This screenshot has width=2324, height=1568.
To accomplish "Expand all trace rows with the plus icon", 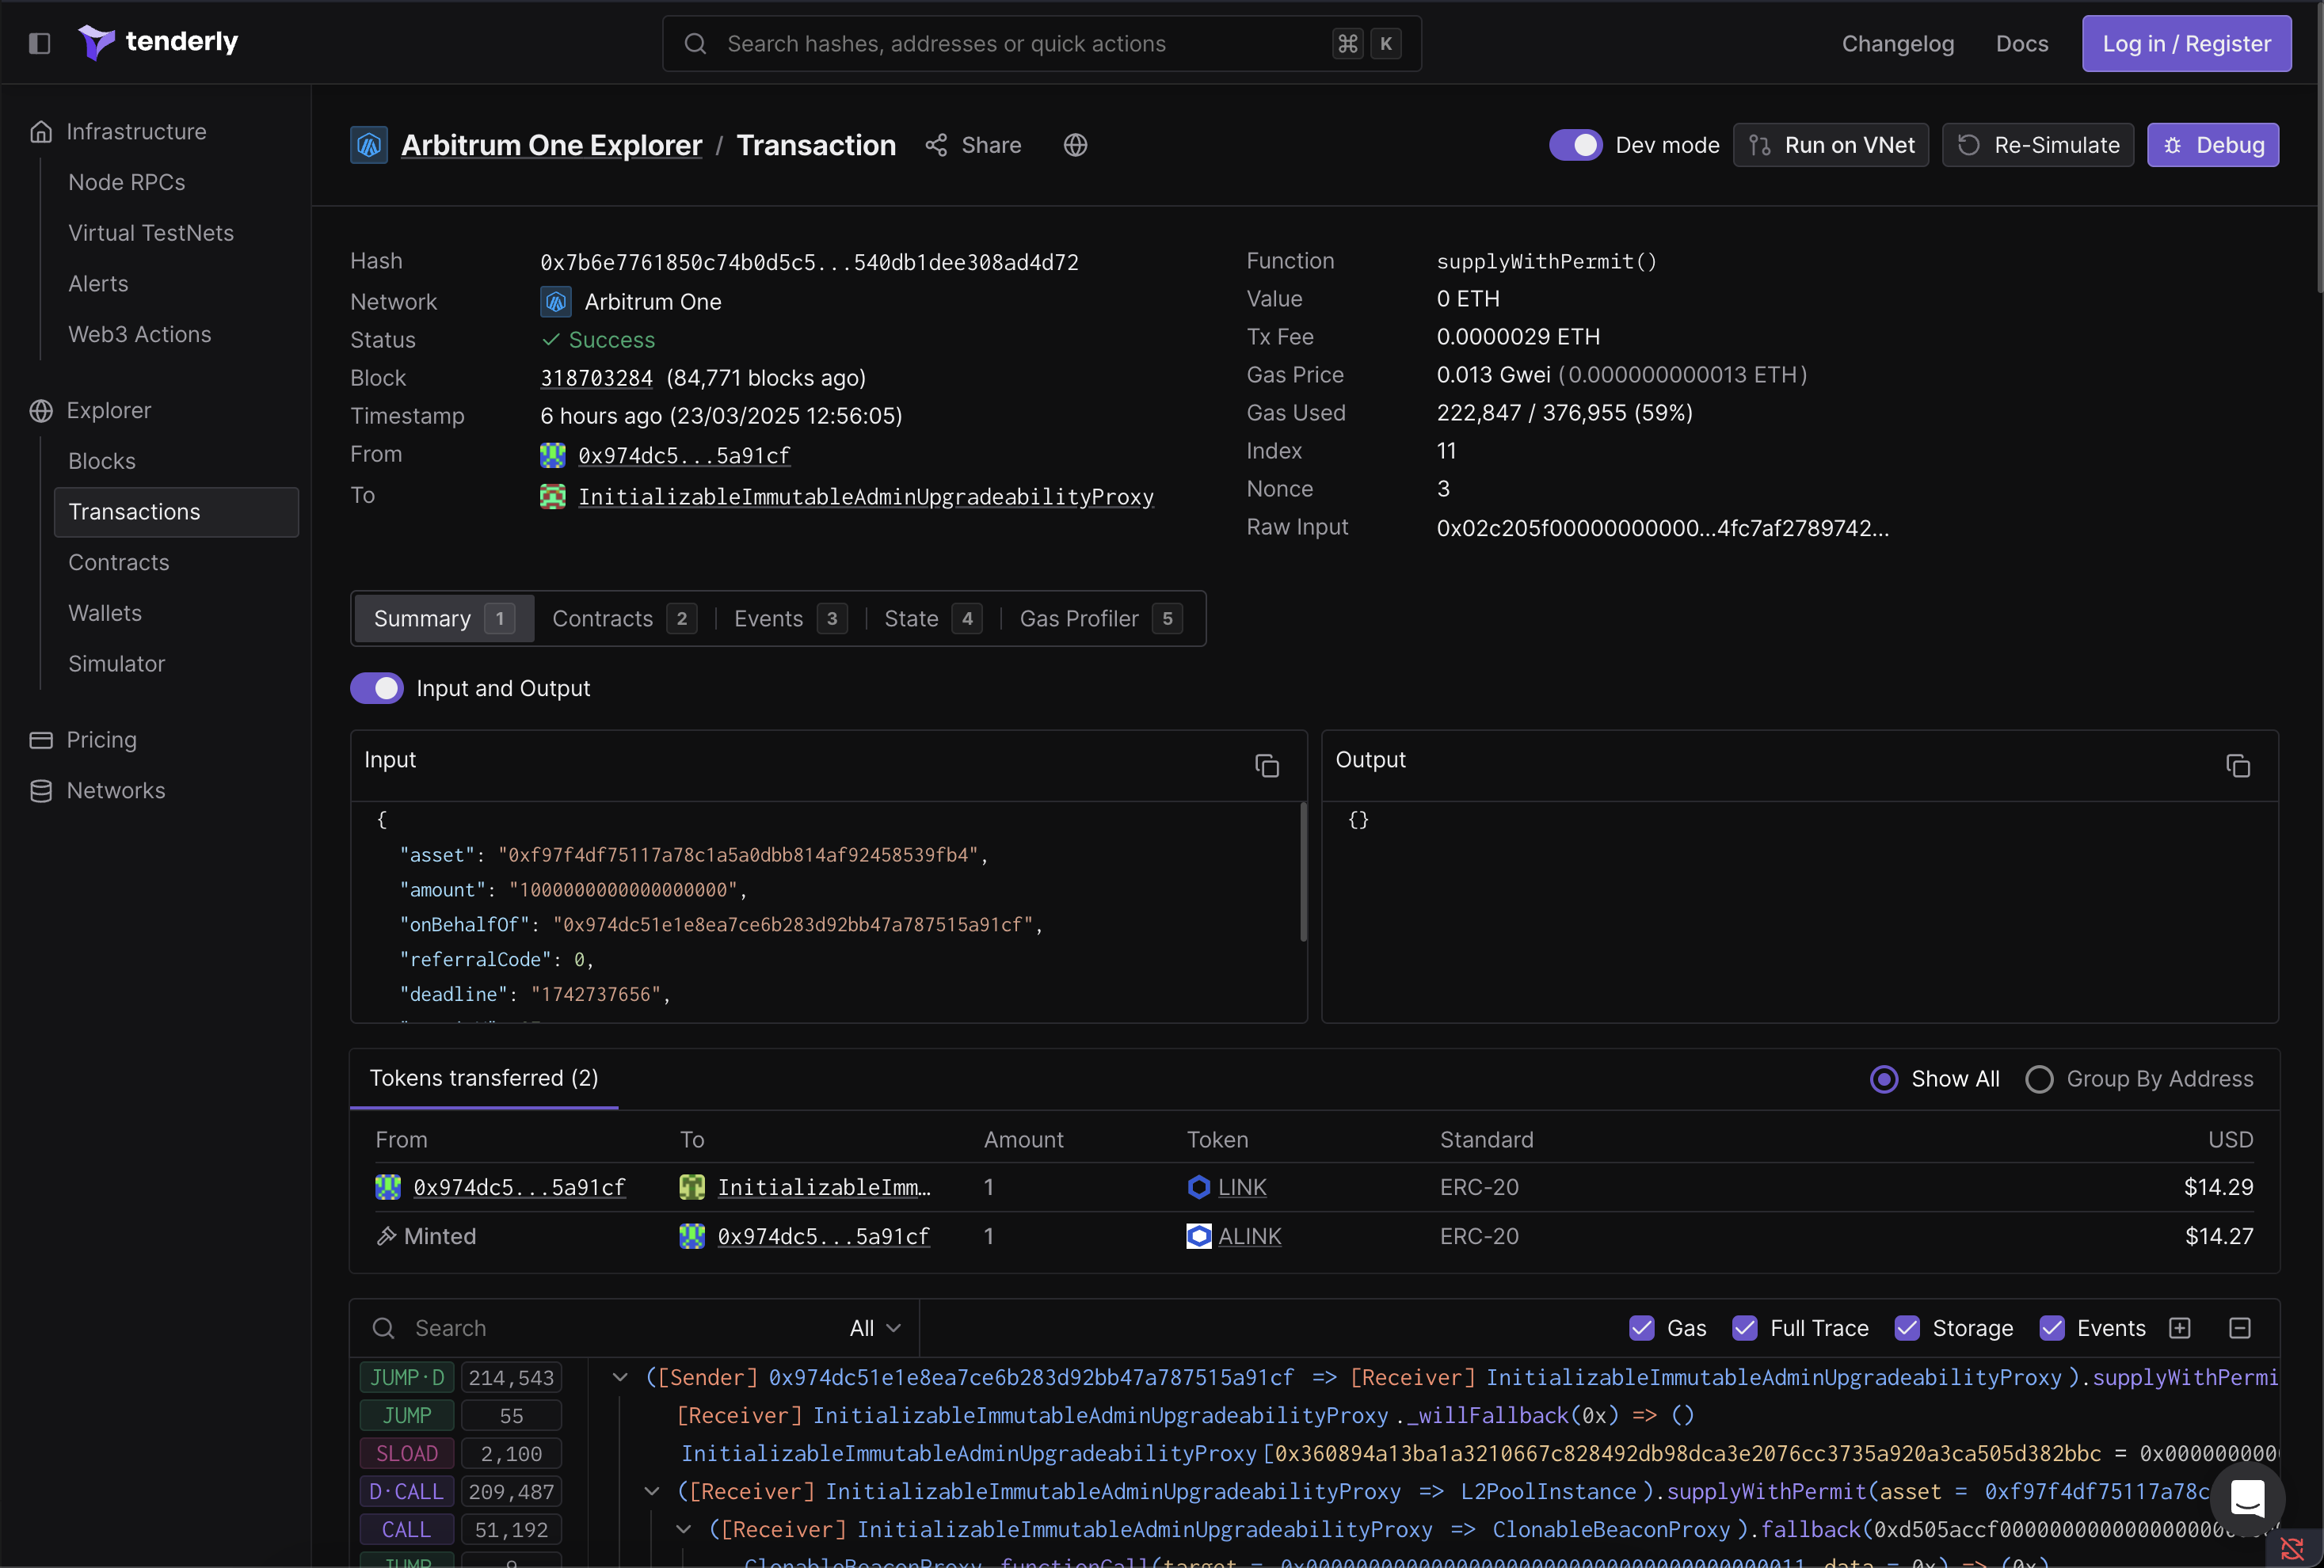I will 2180,1328.
